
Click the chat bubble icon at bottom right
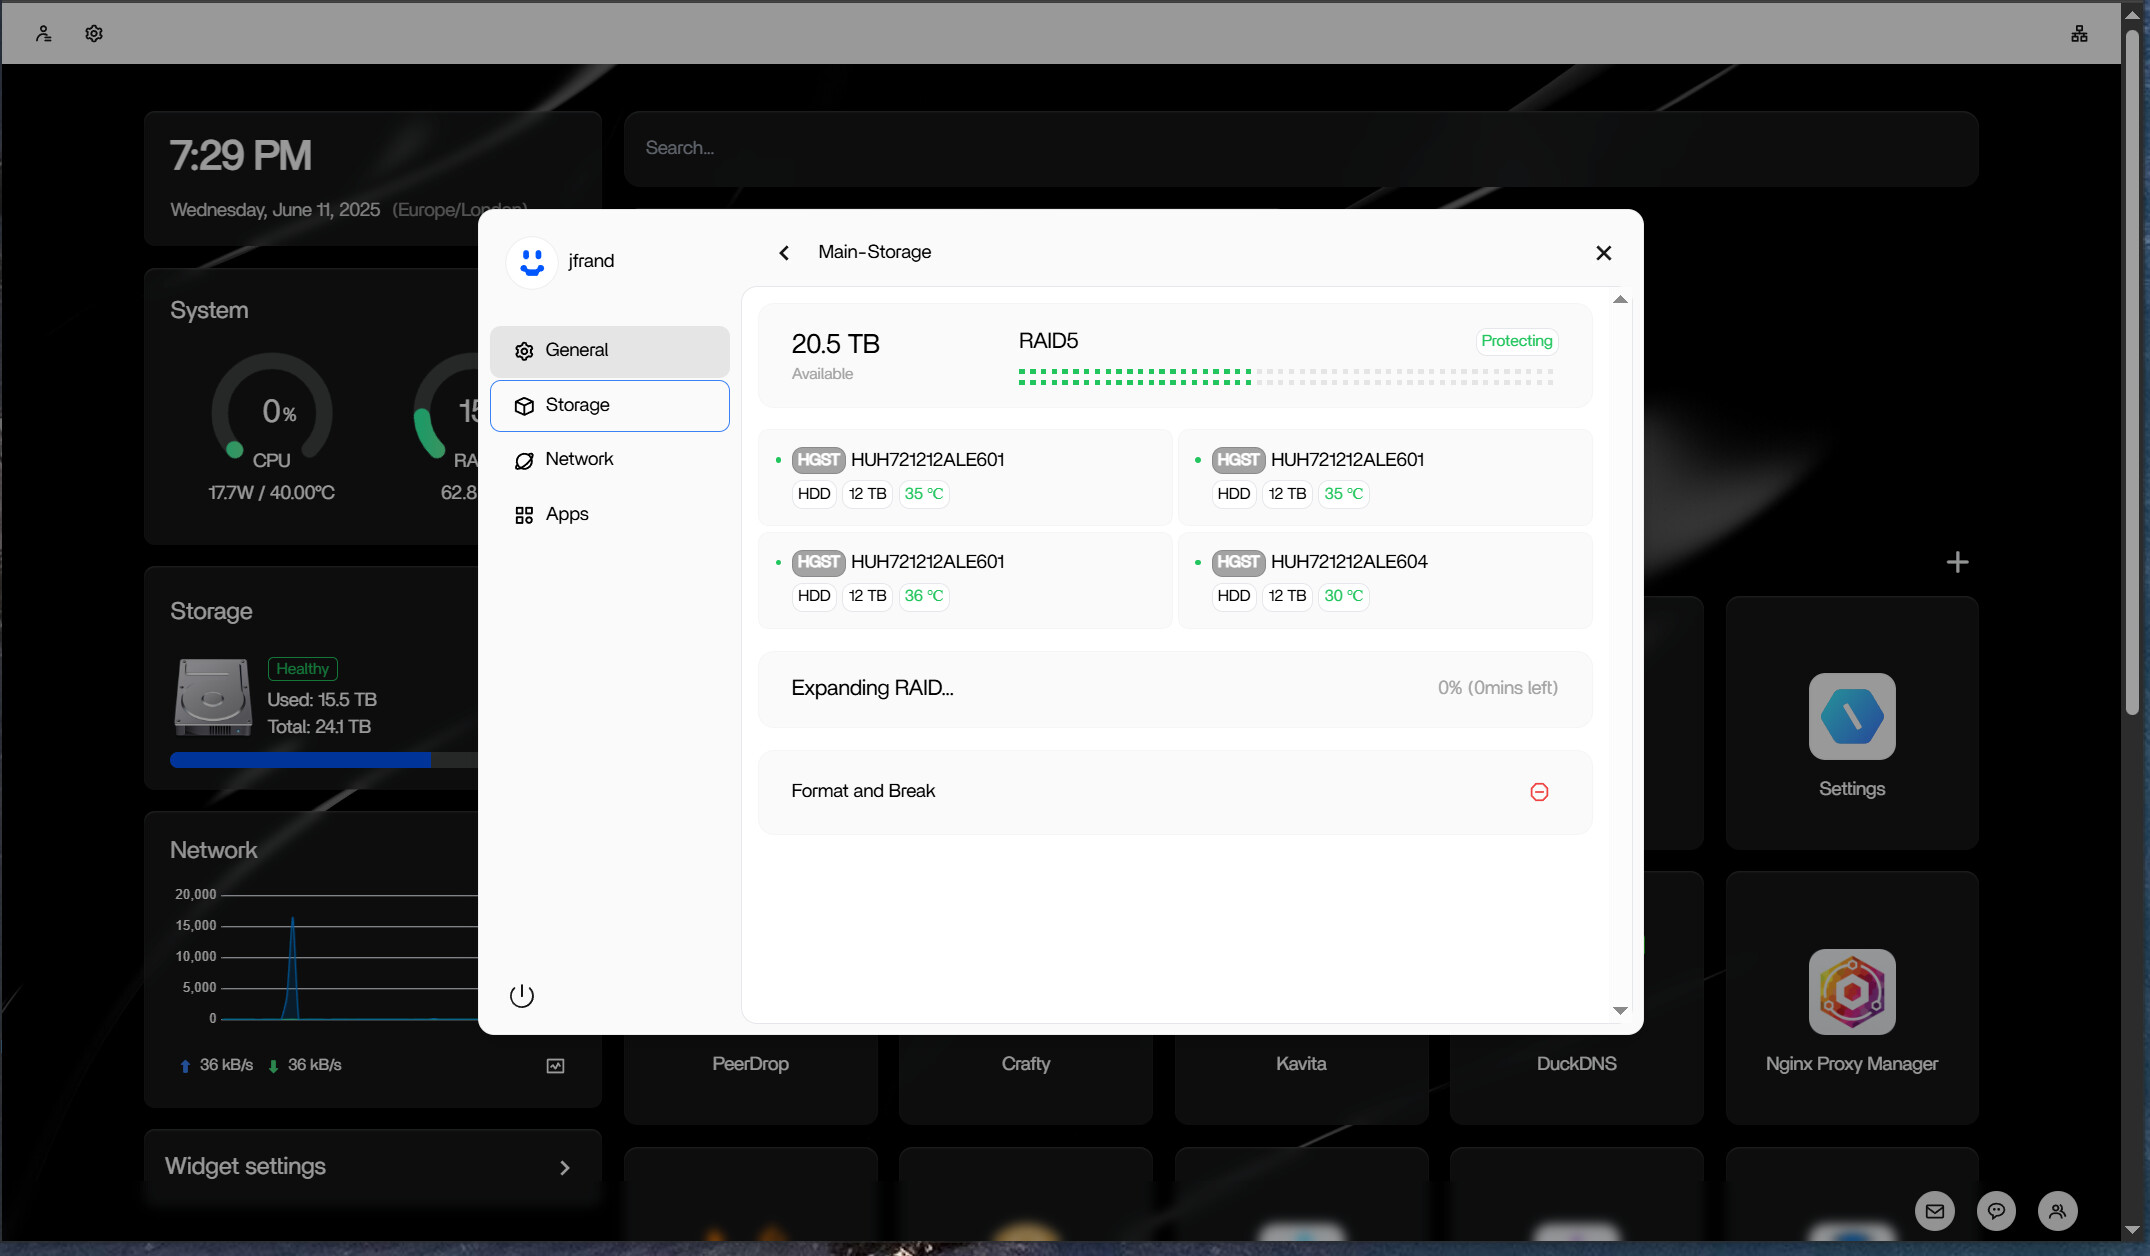1996,1211
